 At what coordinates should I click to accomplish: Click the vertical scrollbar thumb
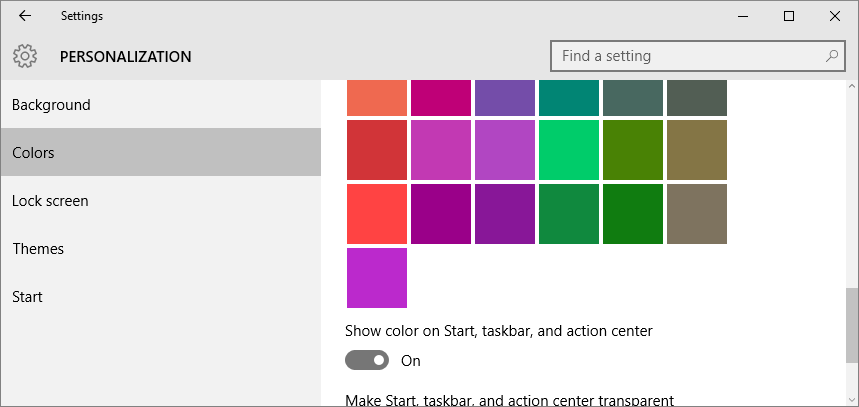pos(851,325)
